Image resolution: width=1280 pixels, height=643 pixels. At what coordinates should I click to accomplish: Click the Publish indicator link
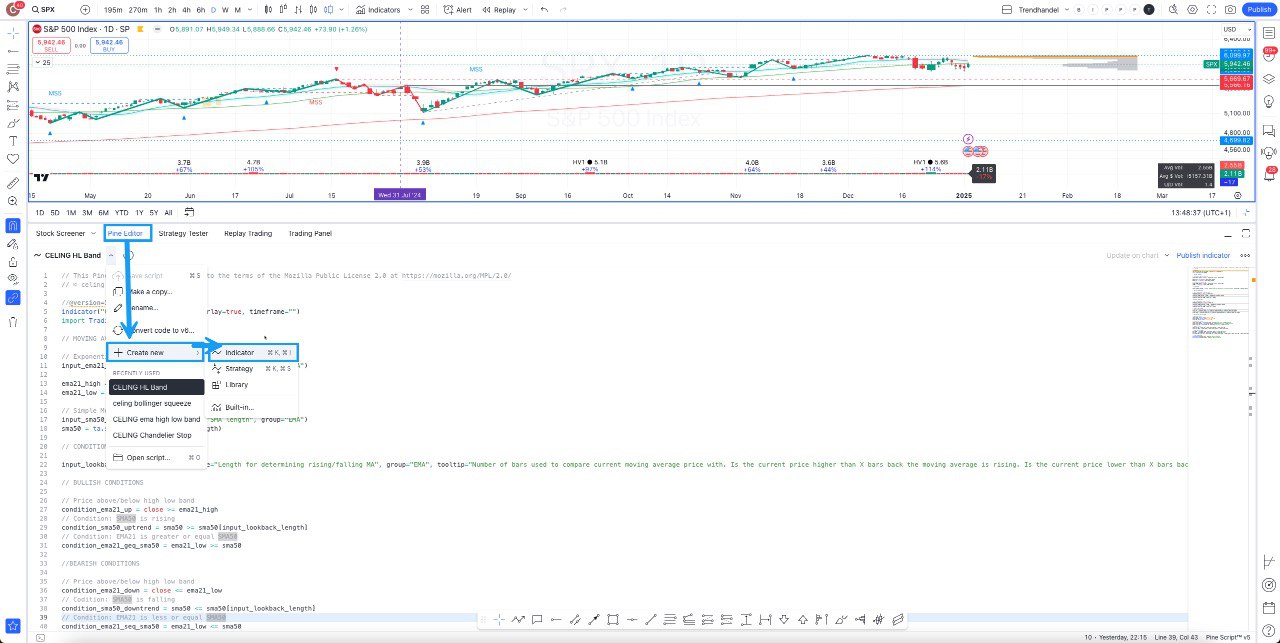pyautogui.click(x=1203, y=256)
